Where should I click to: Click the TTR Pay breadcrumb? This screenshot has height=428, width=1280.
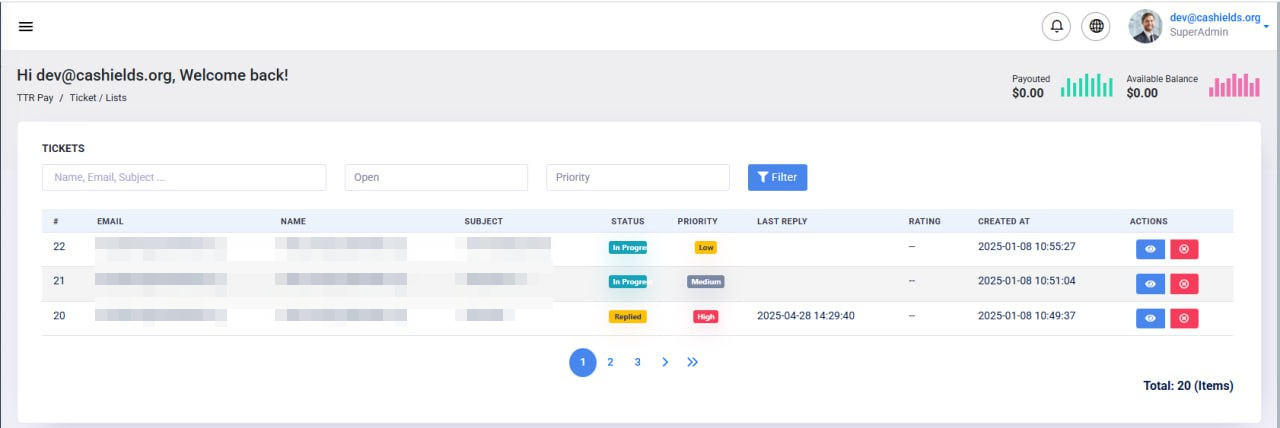click(35, 98)
